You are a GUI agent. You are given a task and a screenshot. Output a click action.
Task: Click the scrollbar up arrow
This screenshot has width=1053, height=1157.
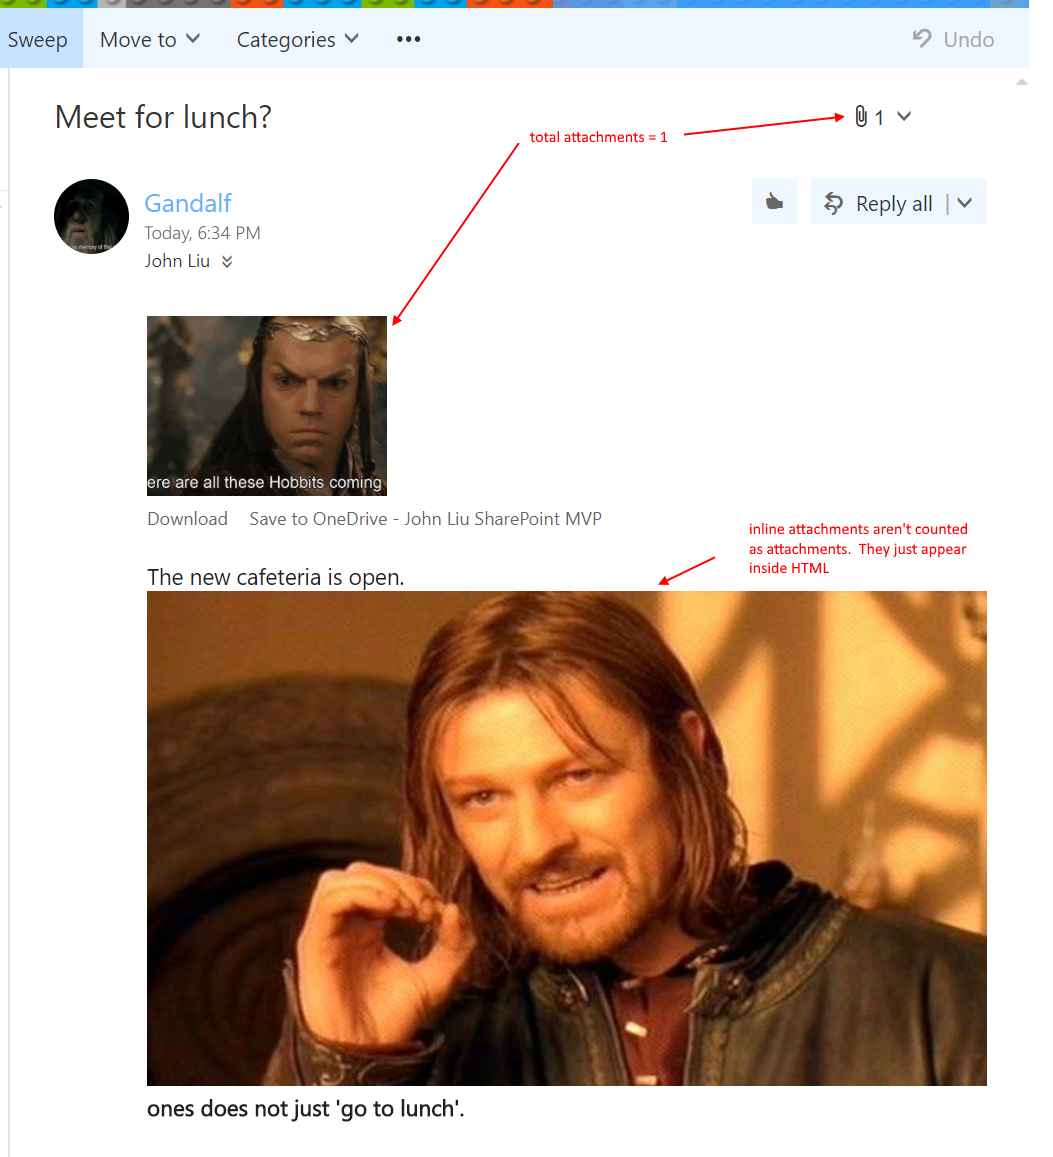tap(1022, 82)
